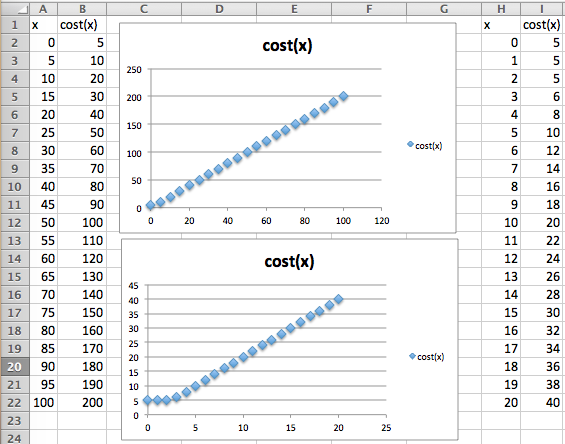This screenshot has height=444, width=565.
Task: Select column B header
Action: [82, 9]
